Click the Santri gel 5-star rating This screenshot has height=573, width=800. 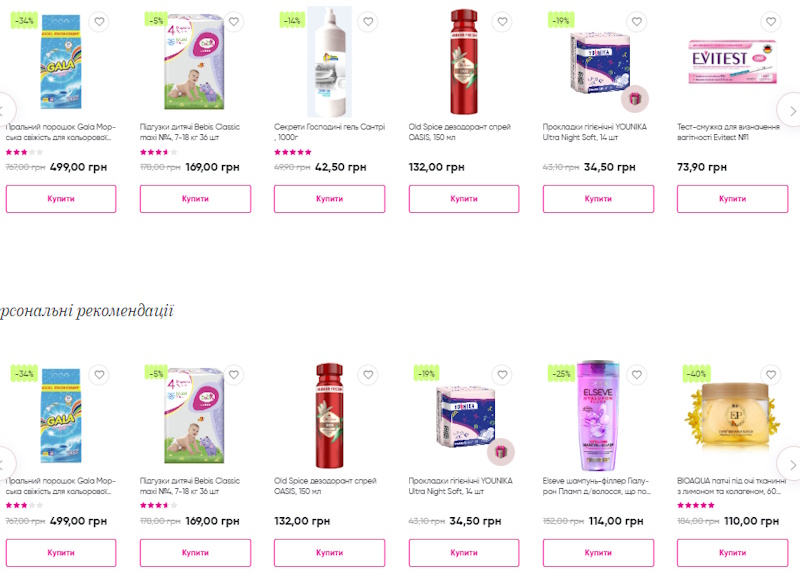point(292,152)
